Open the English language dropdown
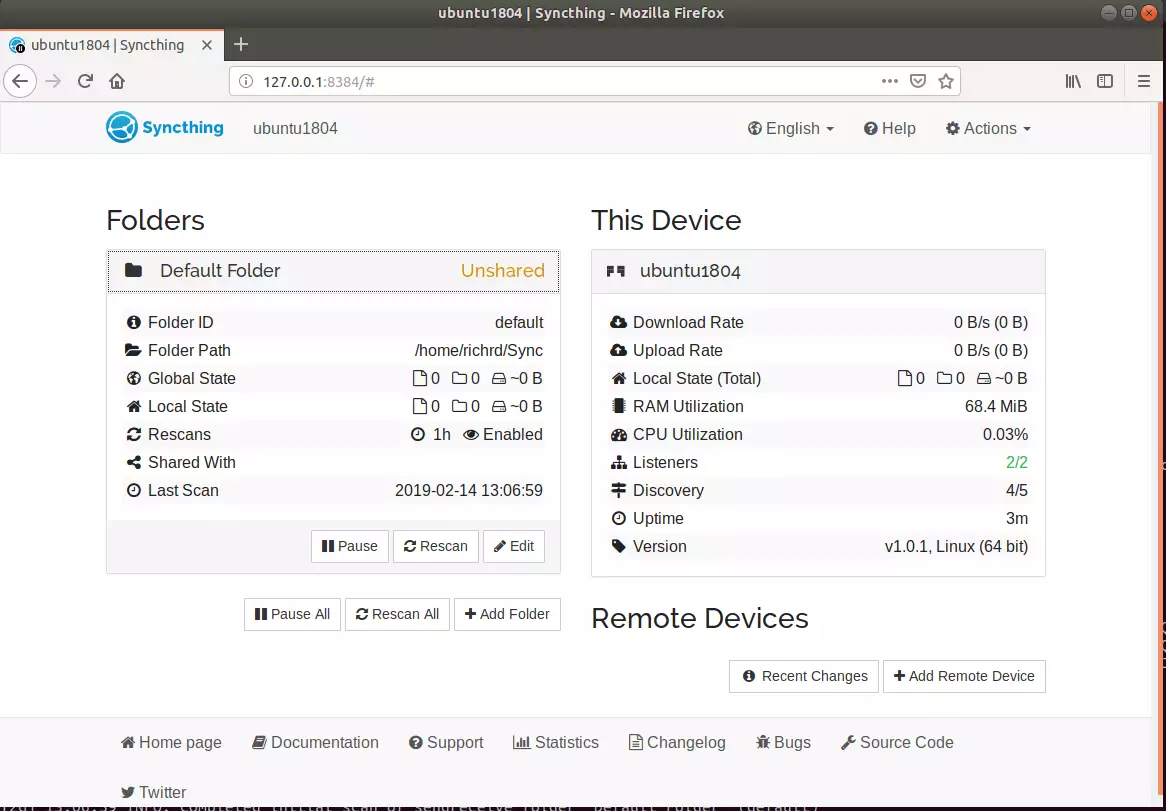This screenshot has height=811, width=1166. pyautogui.click(x=791, y=128)
